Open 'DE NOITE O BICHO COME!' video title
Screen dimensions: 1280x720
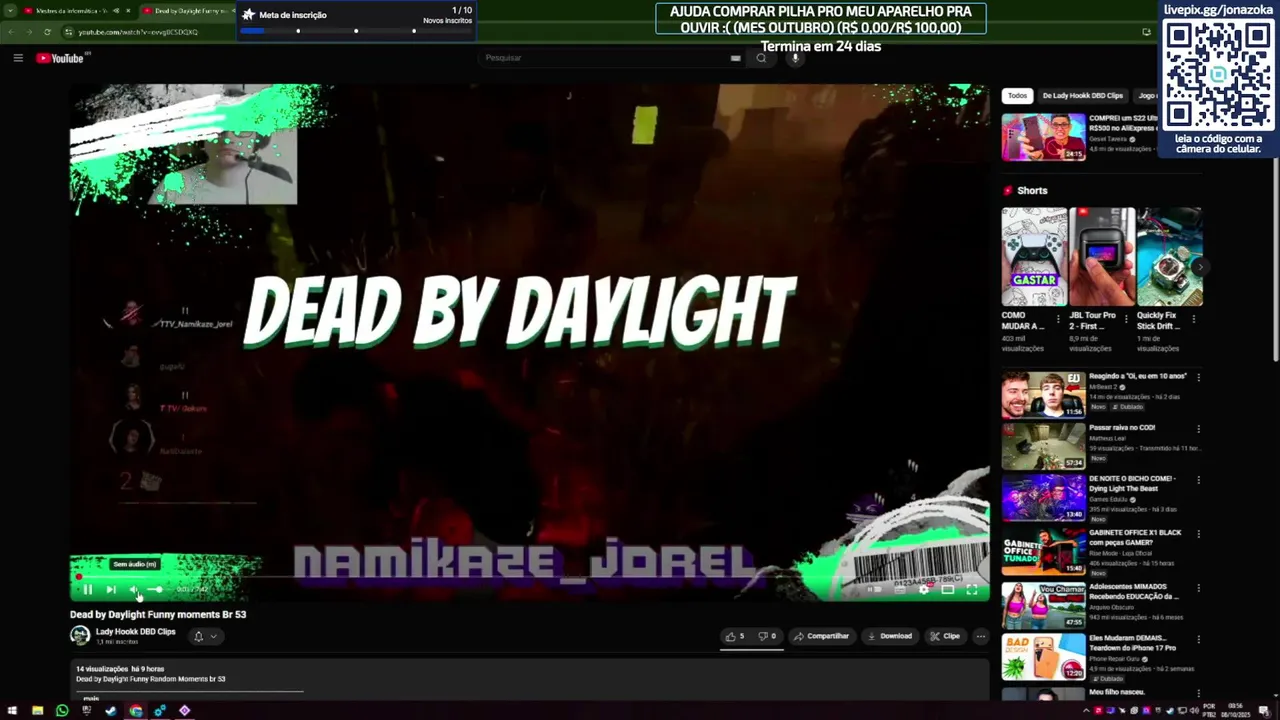click(1132, 483)
